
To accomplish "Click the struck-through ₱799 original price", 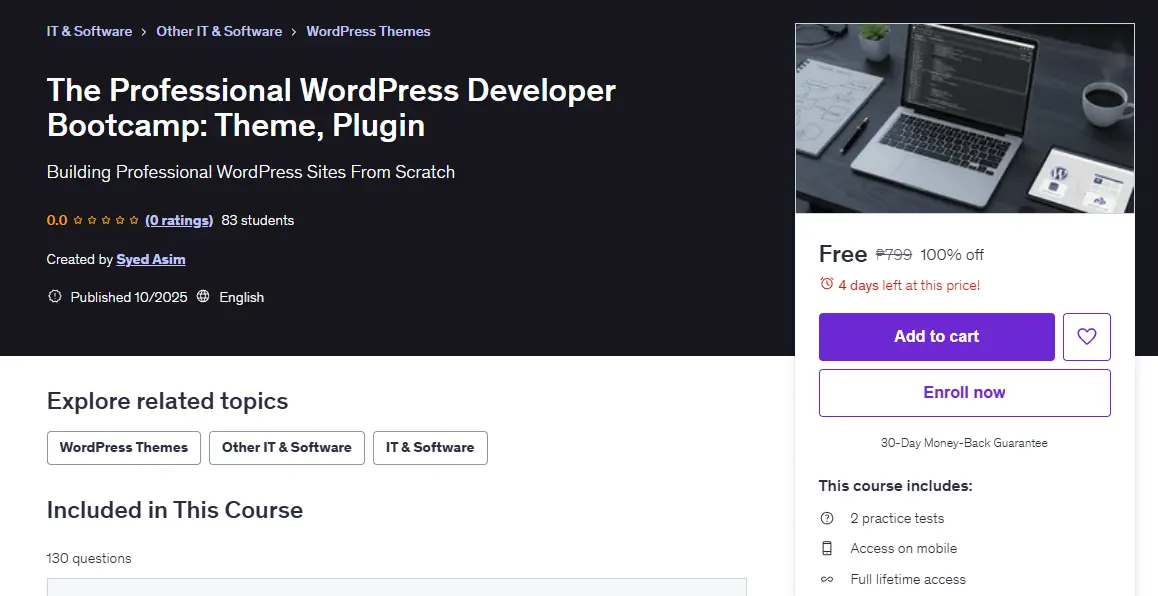I will pyautogui.click(x=894, y=255).
